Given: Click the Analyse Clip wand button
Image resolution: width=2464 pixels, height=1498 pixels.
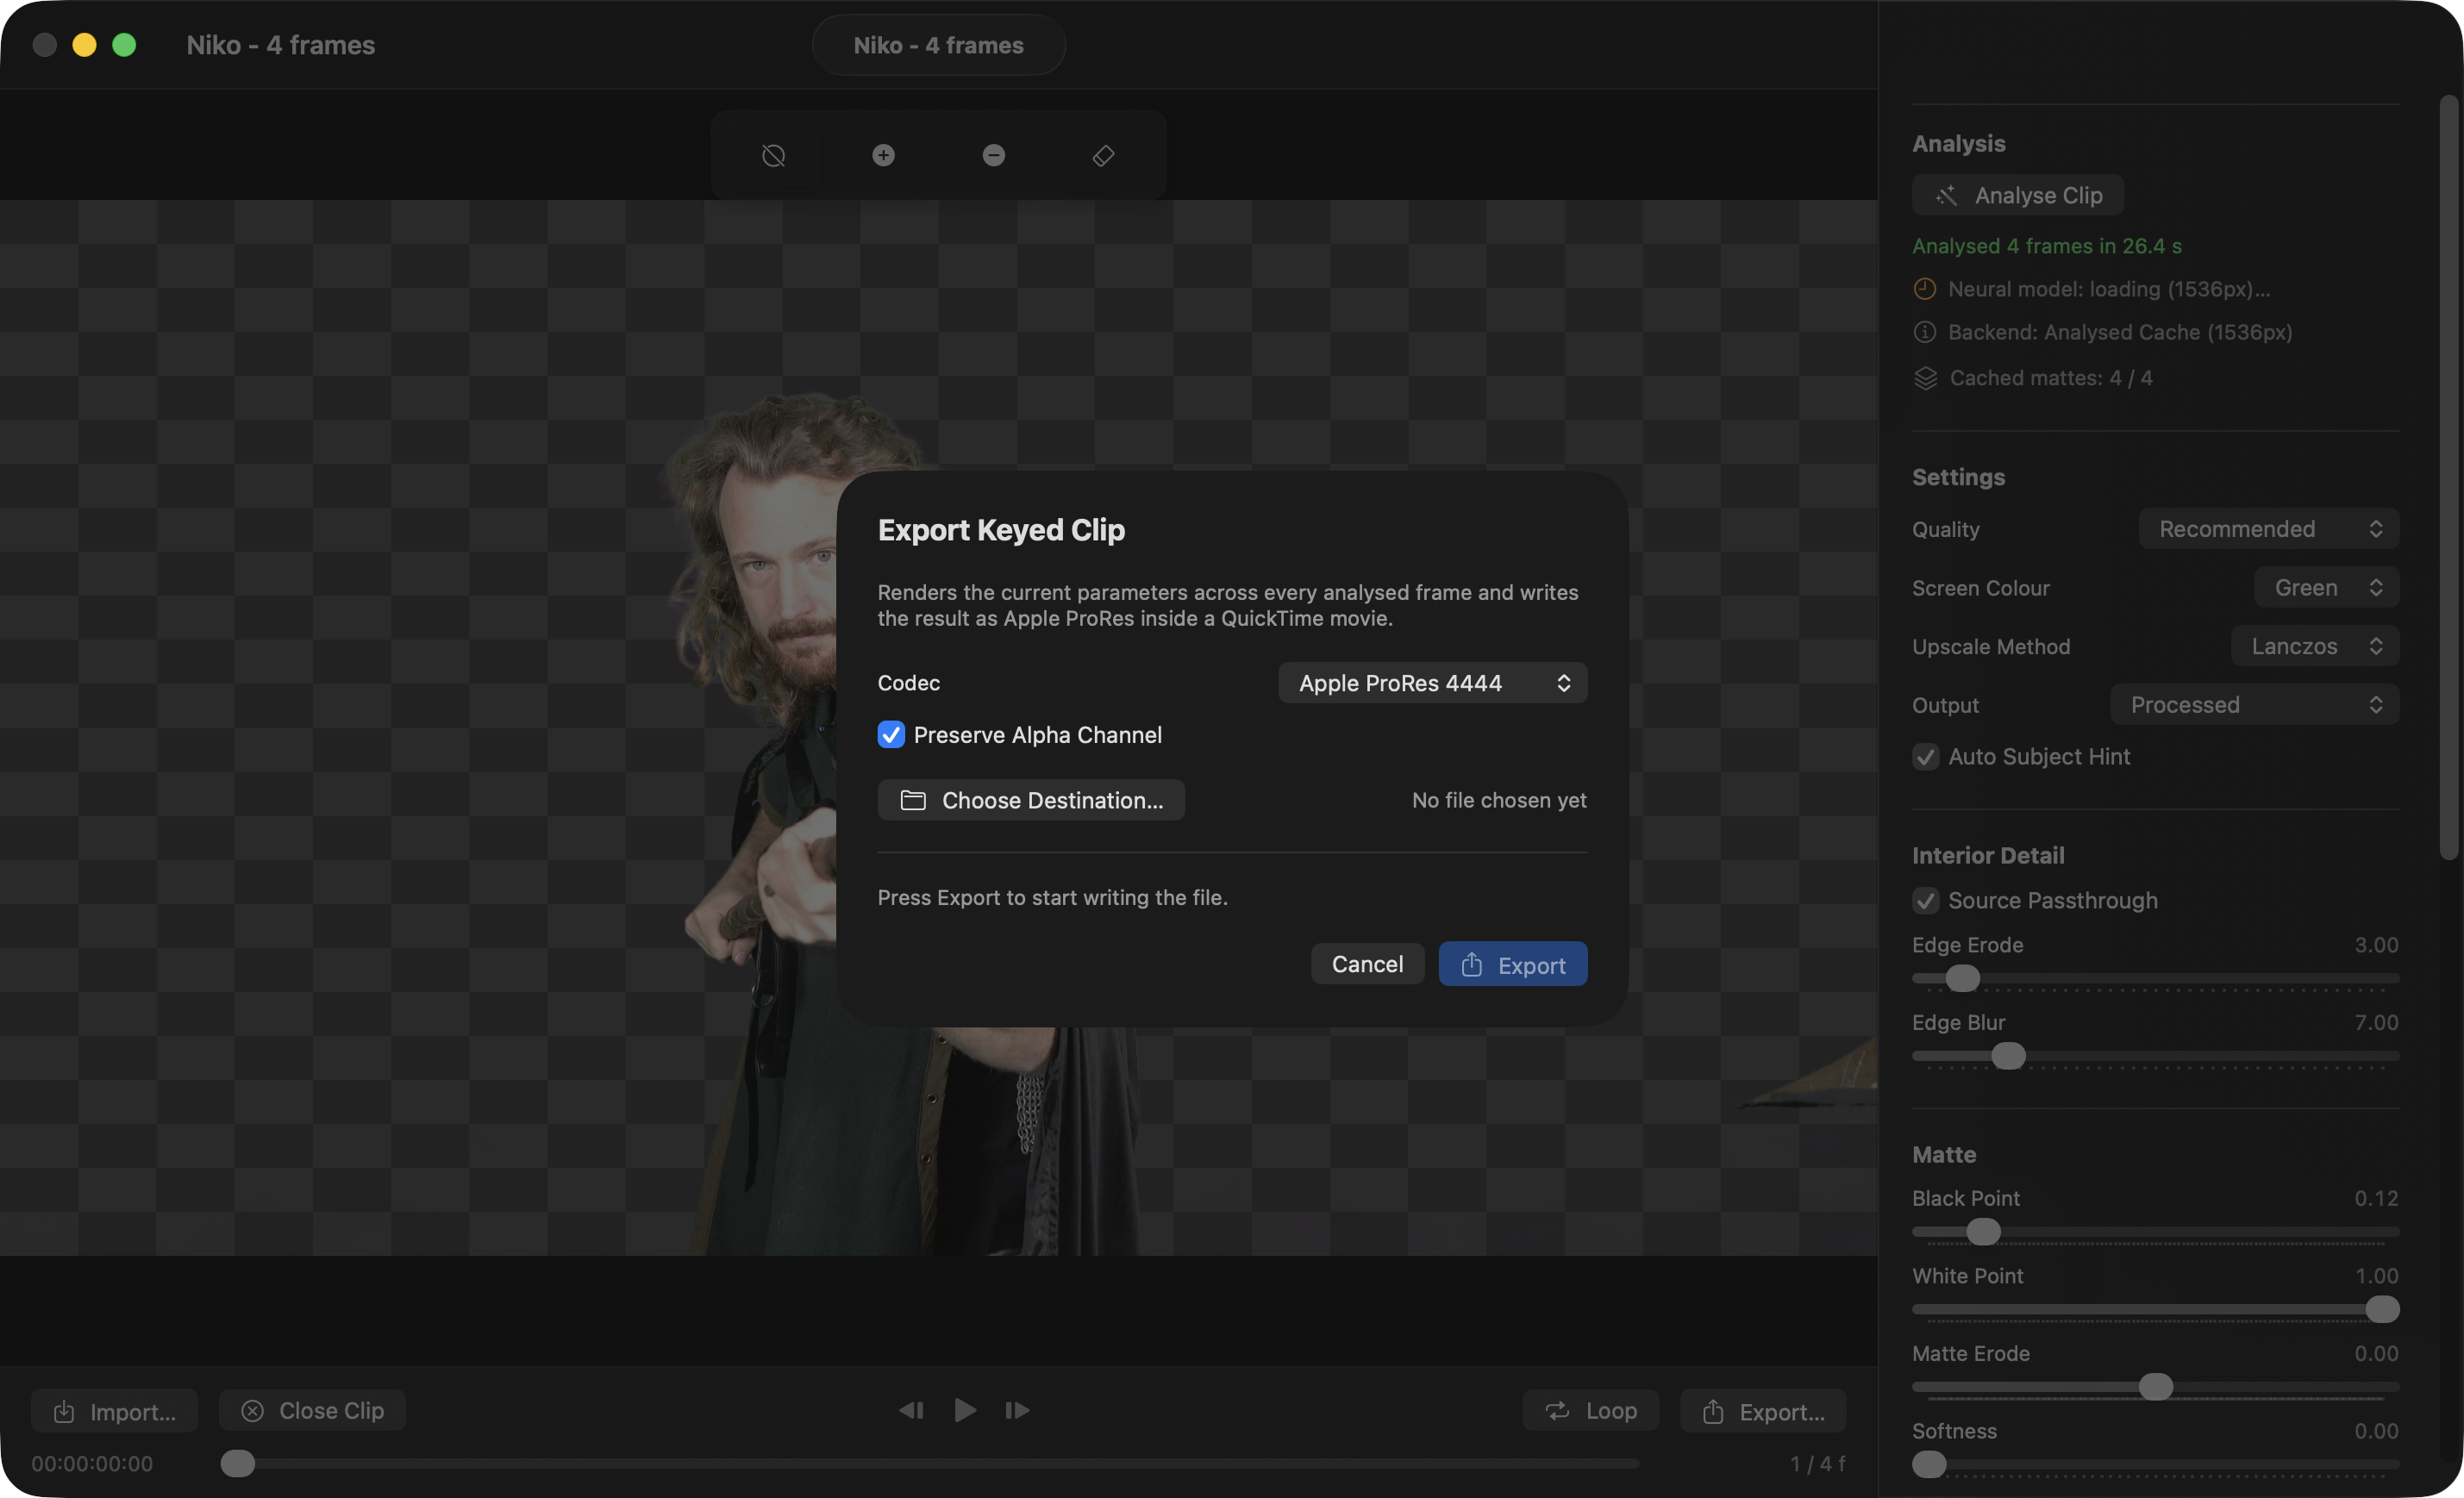Looking at the screenshot, I should click(x=2017, y=195).
